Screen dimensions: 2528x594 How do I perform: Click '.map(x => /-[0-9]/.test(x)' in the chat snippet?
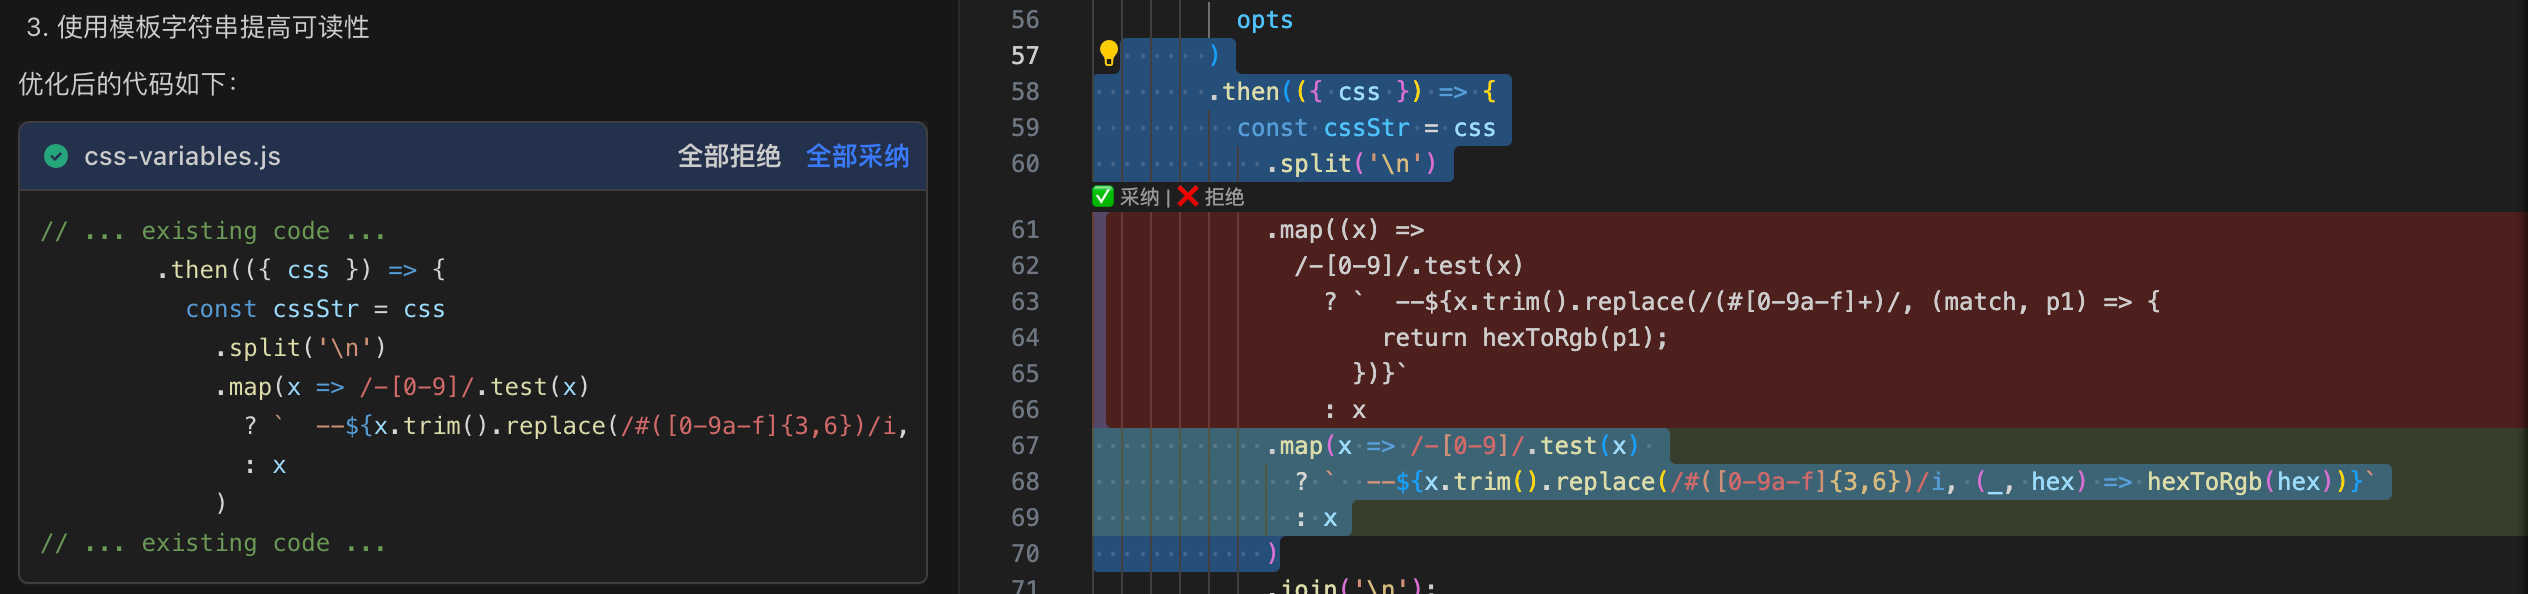point(402,387)
